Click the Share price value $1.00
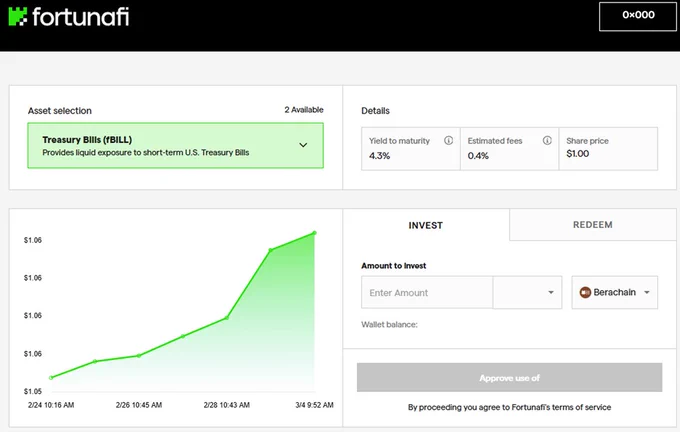Image resolution: width=680 pixels, height=432 pixels. click(577, 154)
